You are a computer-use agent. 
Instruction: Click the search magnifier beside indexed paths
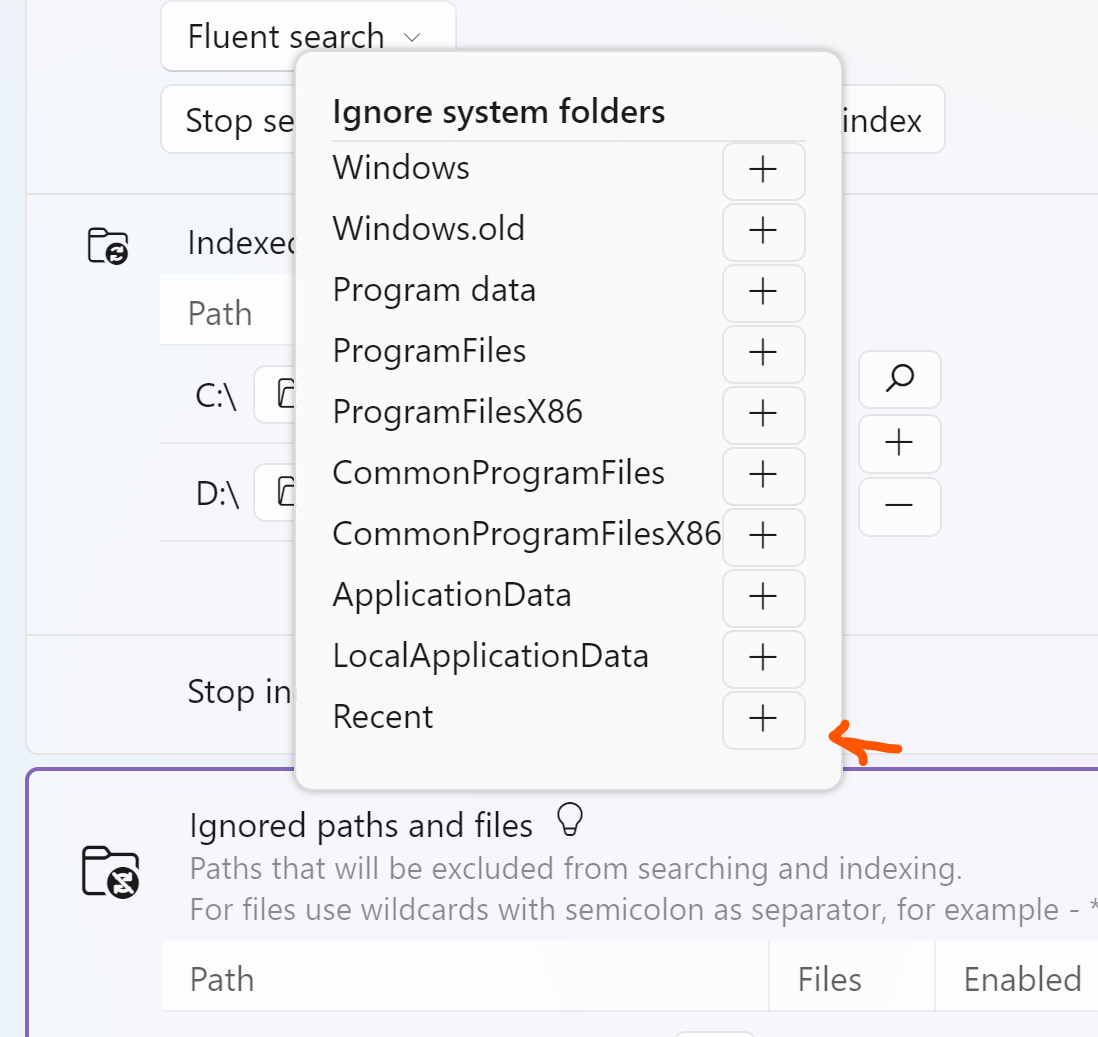click(898, 380)
